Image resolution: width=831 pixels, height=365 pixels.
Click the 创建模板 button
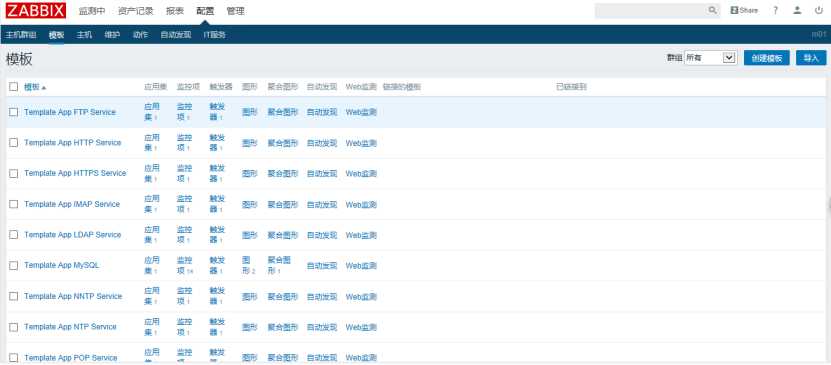(767, 58)
